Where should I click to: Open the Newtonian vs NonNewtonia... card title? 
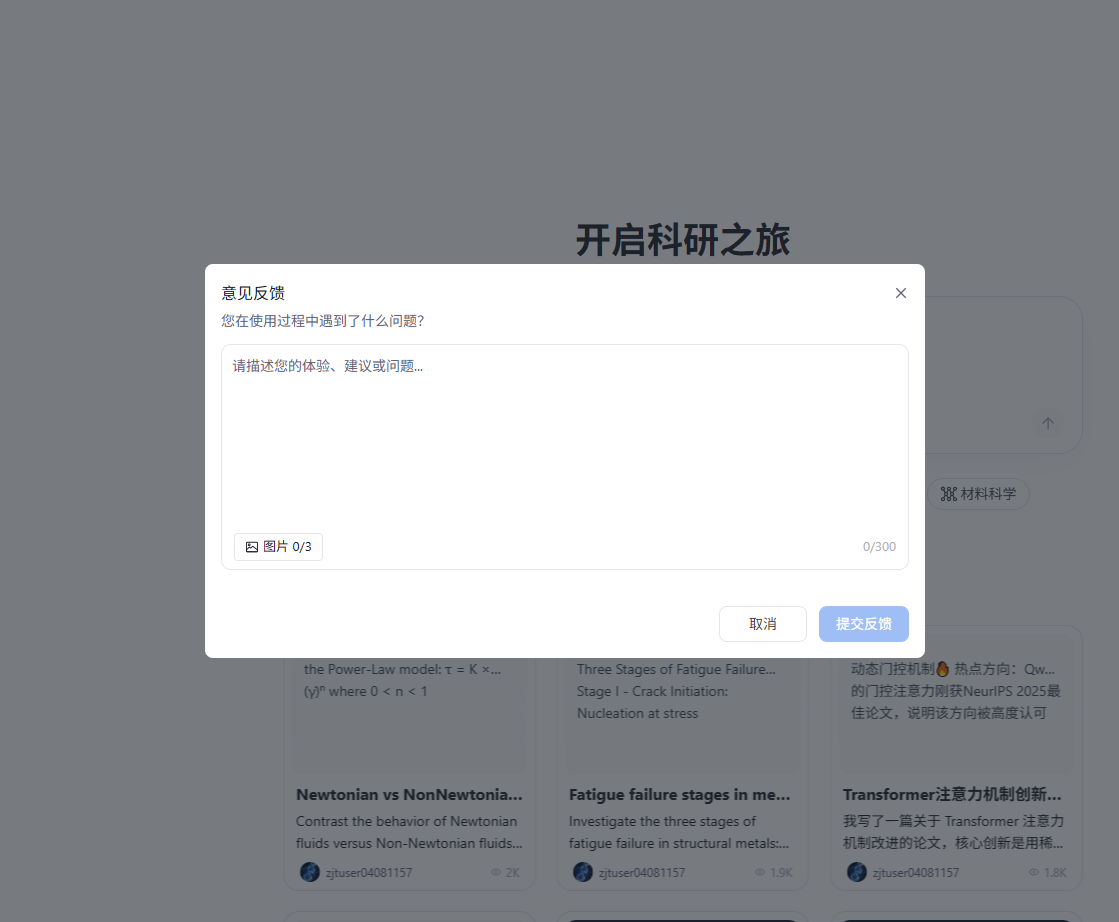pos(409,794)
